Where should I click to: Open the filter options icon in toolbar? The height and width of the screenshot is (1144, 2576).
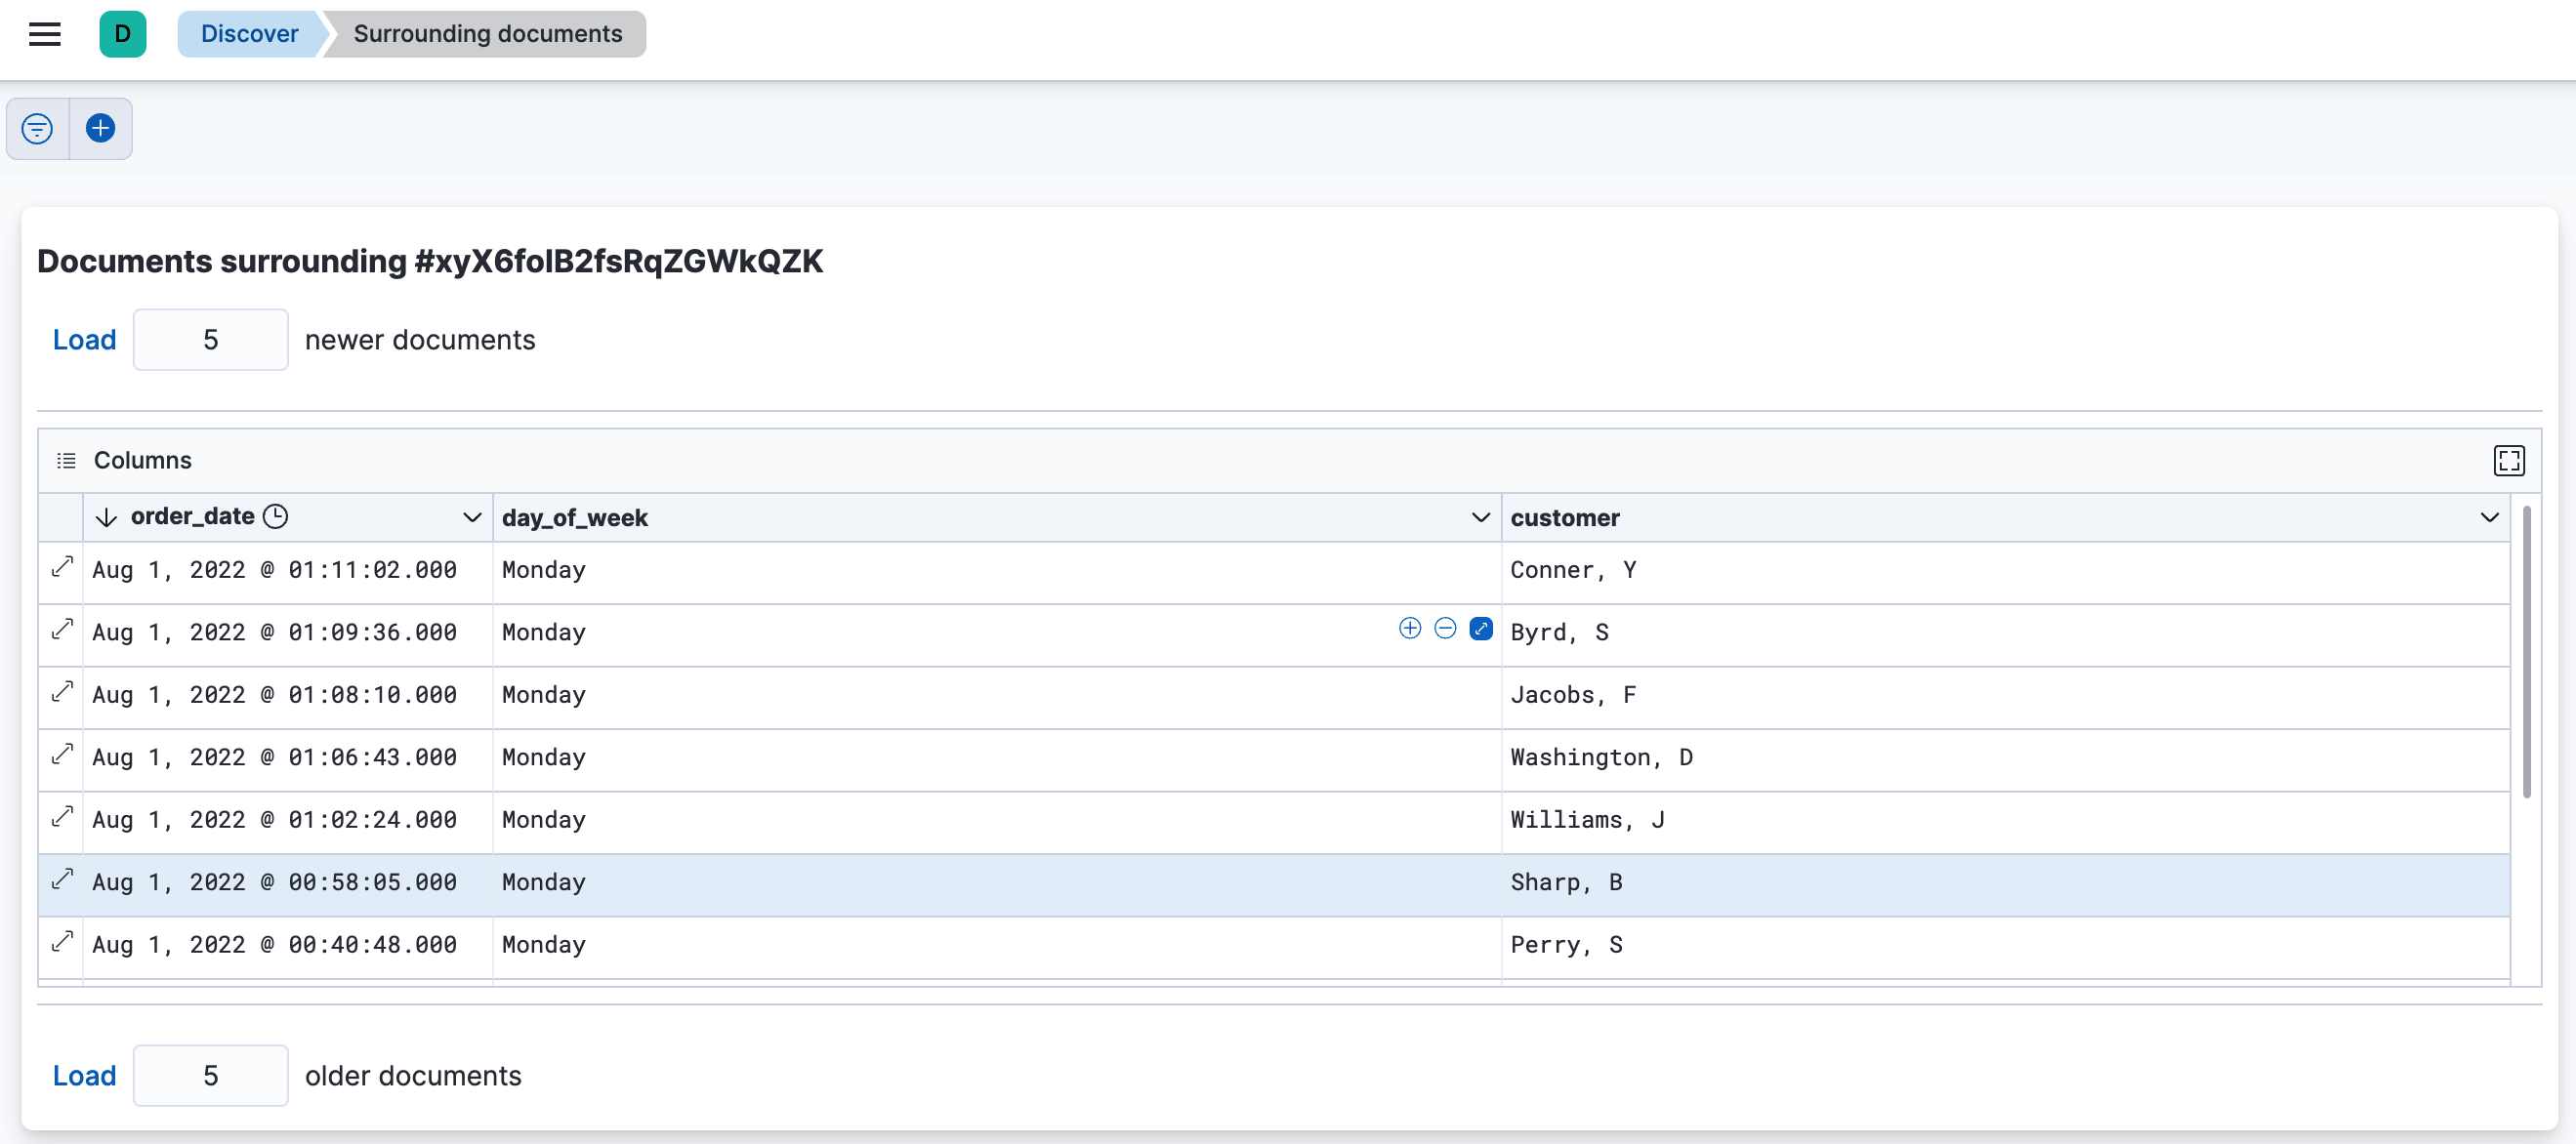click(36, 128)
